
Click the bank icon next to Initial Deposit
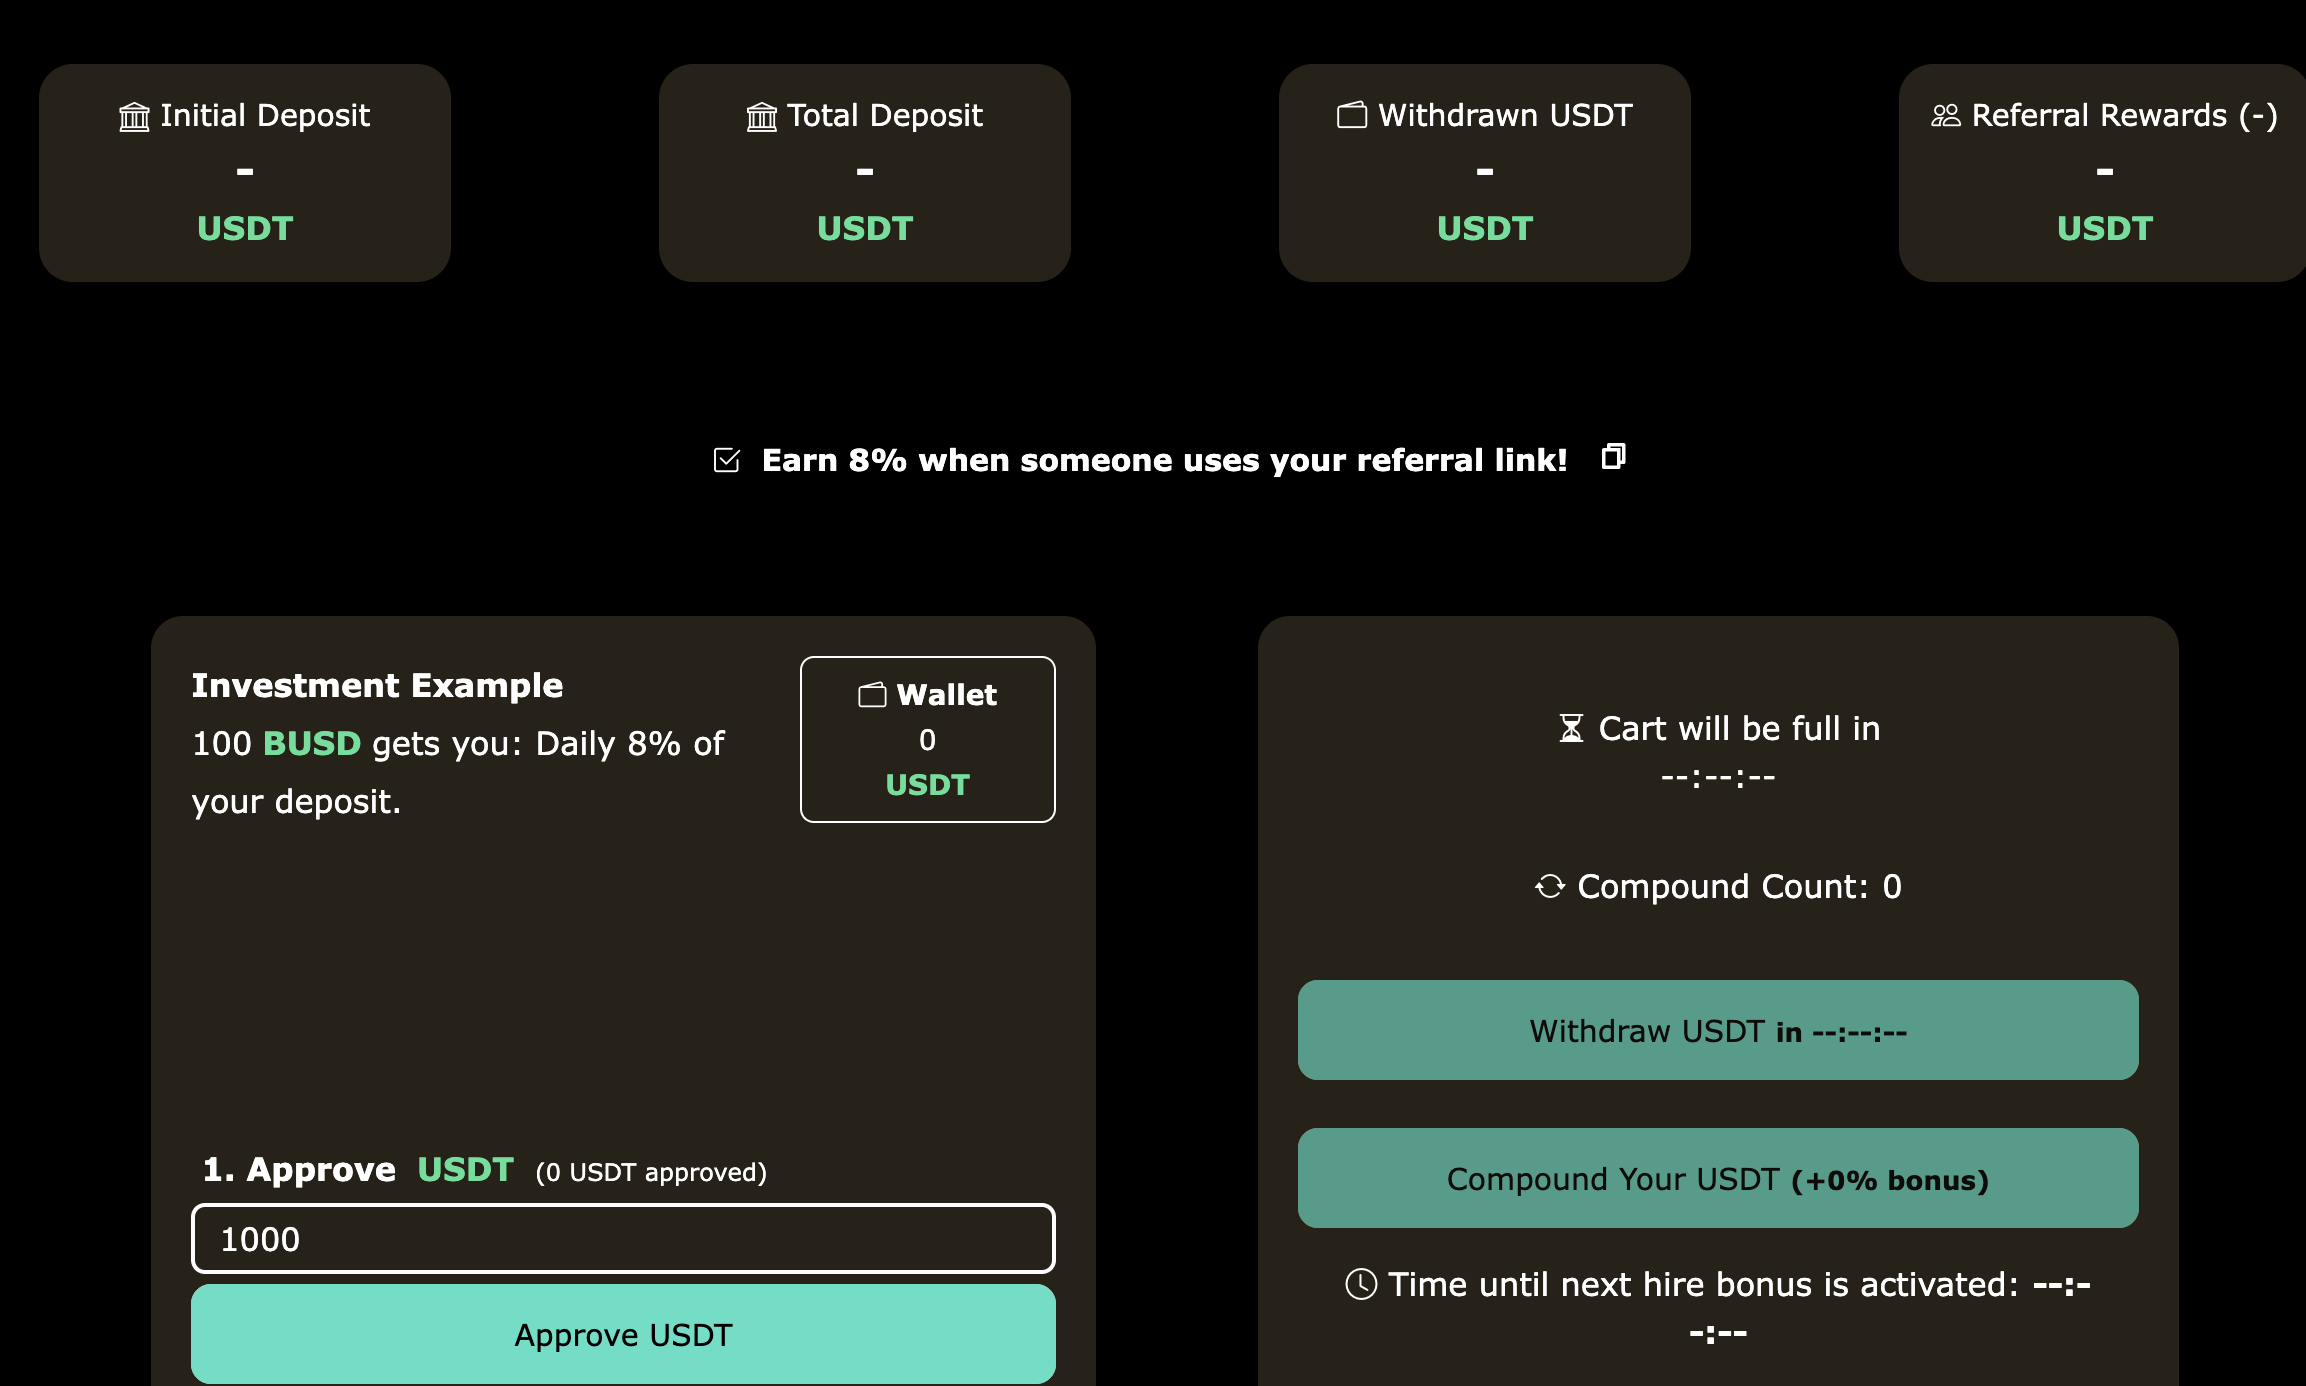coord(134,117)
